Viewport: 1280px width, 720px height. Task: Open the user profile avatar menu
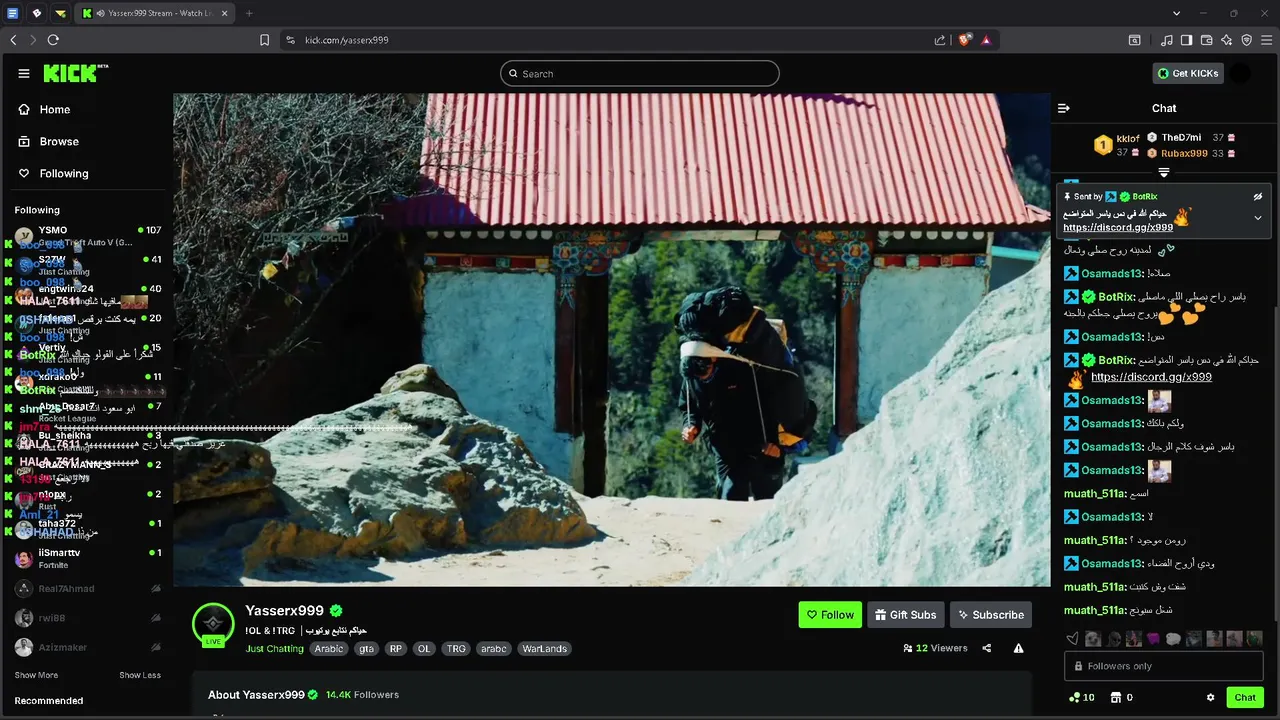coord(1240,73)
